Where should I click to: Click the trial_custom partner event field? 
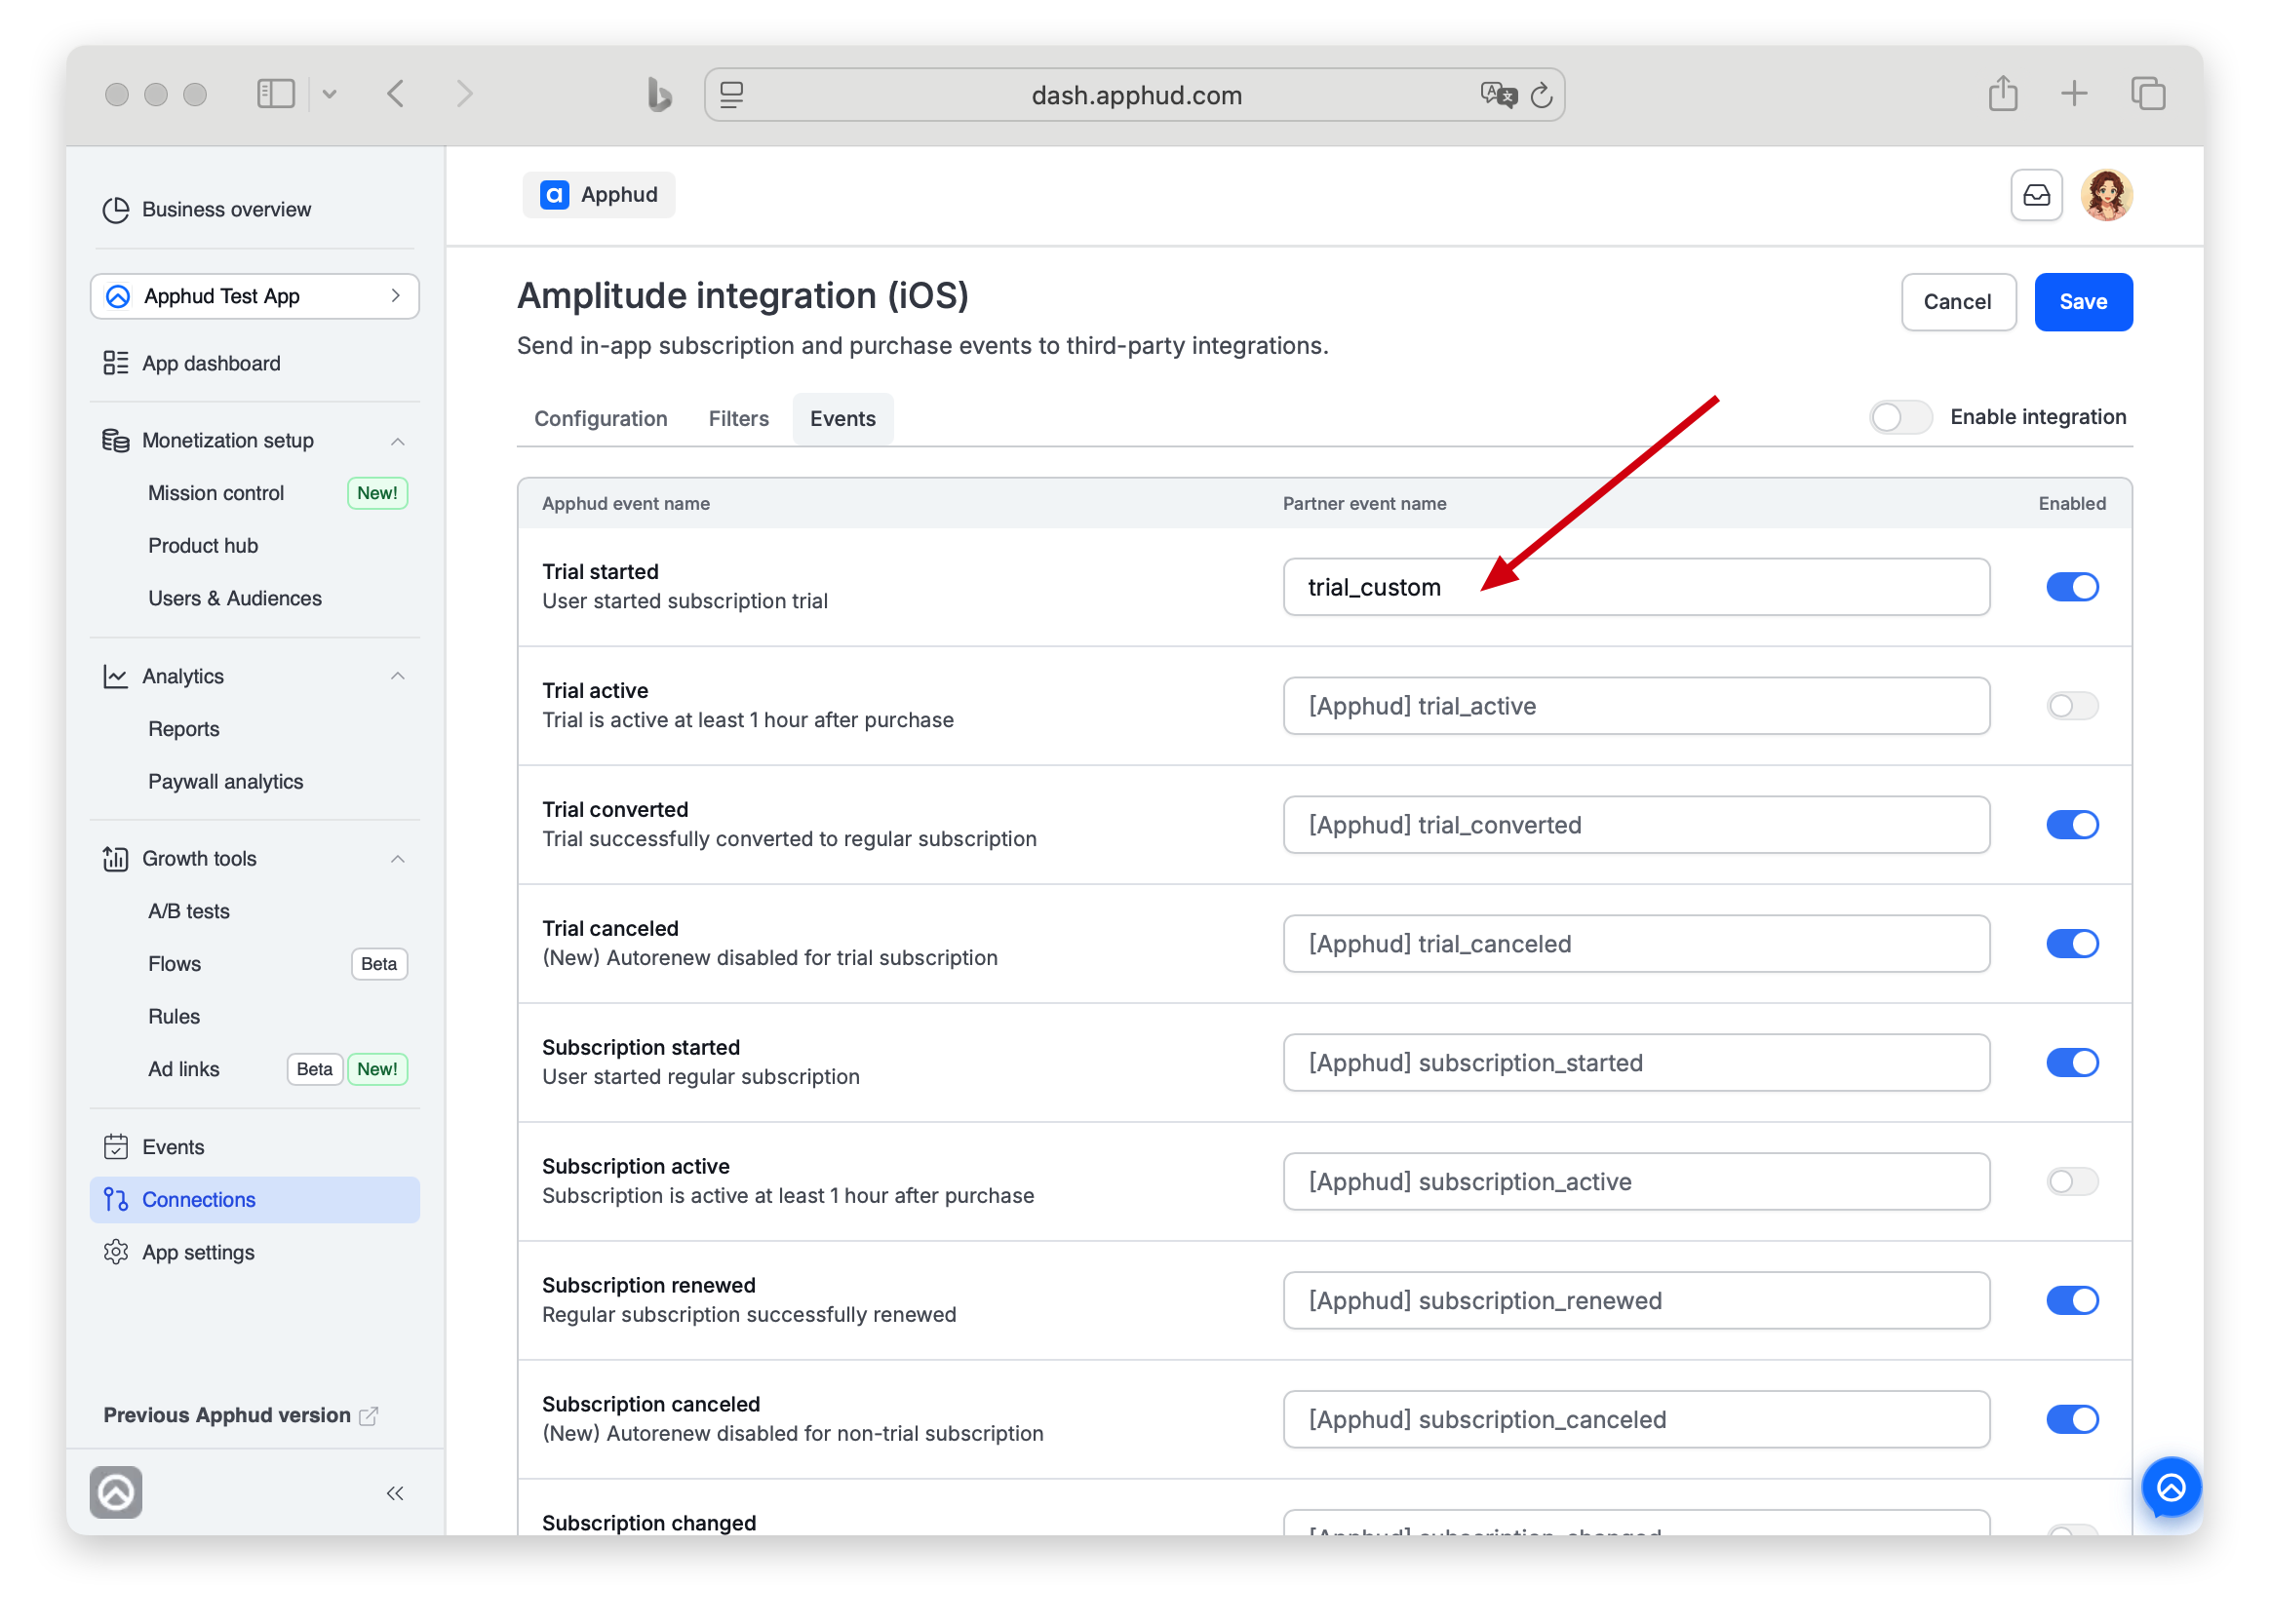(1636, 587)
